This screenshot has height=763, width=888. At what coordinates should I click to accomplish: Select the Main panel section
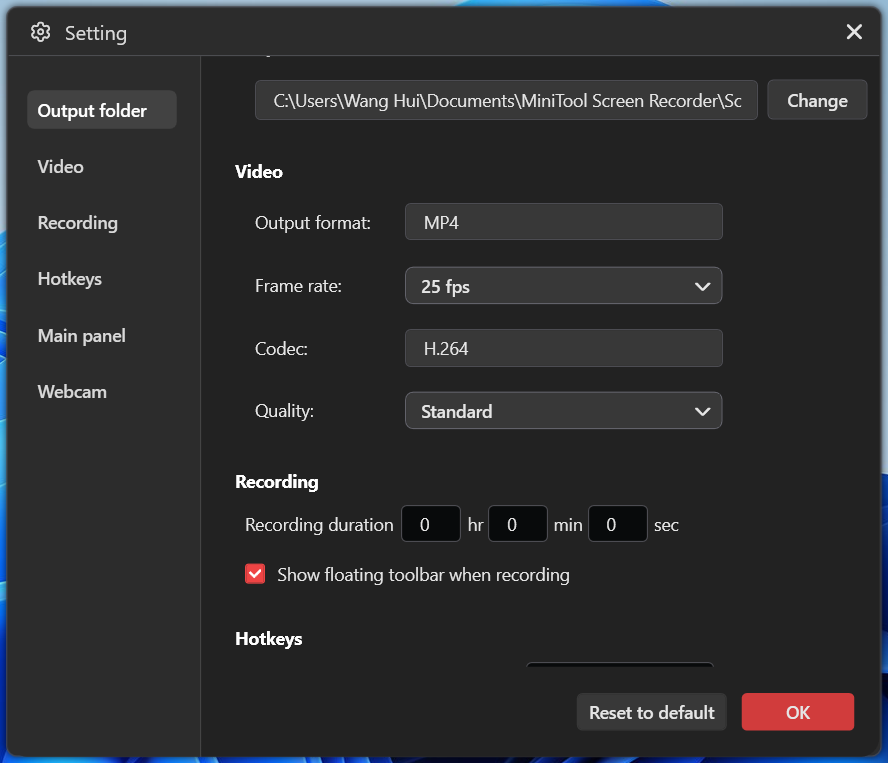81,335
